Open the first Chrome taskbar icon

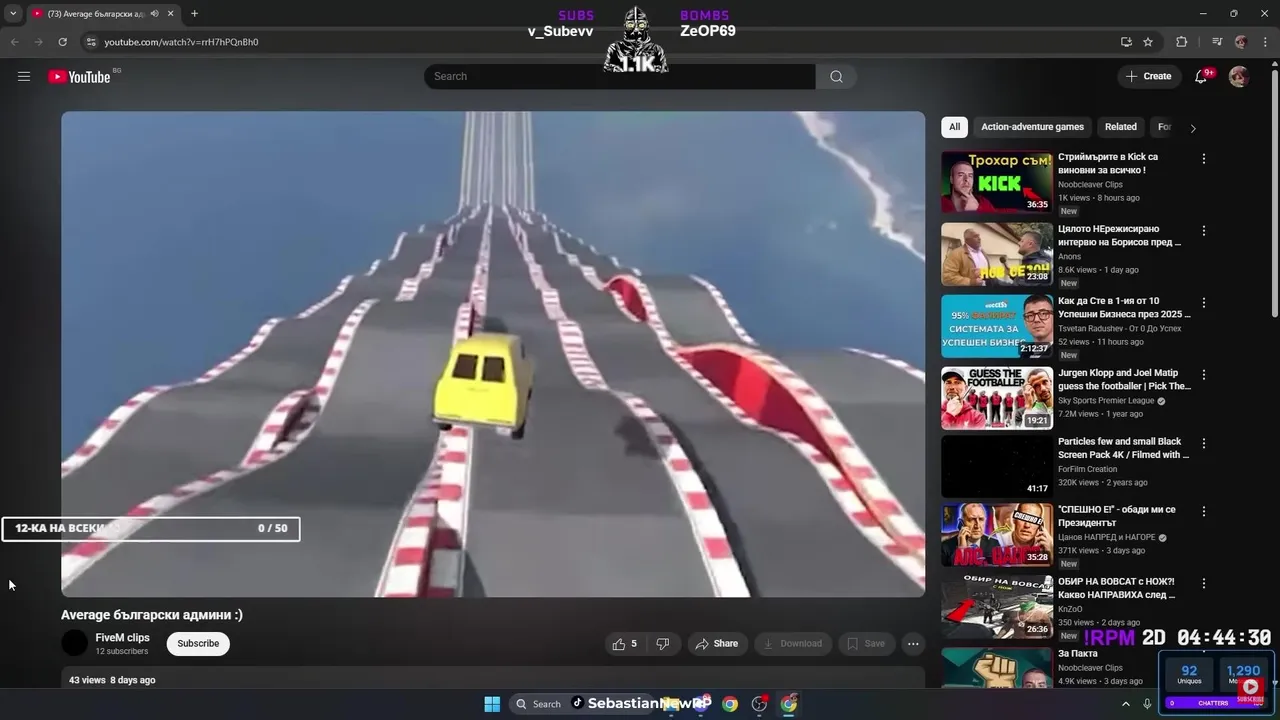pyautogui.click(x=730, y=704)
